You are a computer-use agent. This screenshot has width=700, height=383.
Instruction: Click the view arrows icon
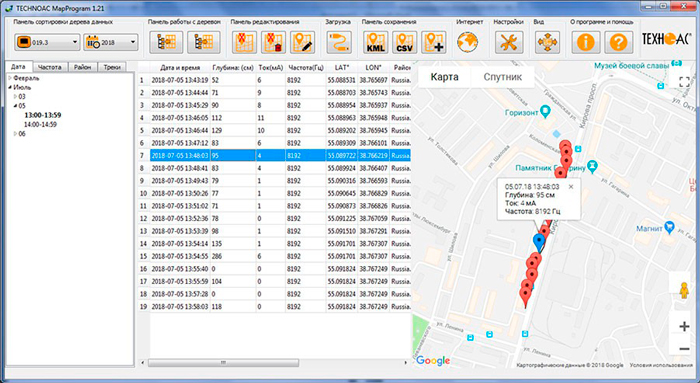(x=547, y=42)
